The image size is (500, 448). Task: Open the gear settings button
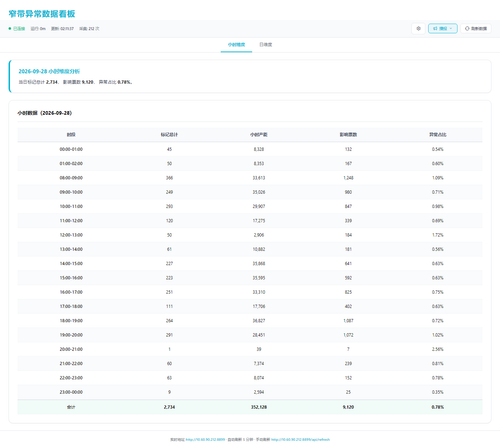[x=418, y=29]
